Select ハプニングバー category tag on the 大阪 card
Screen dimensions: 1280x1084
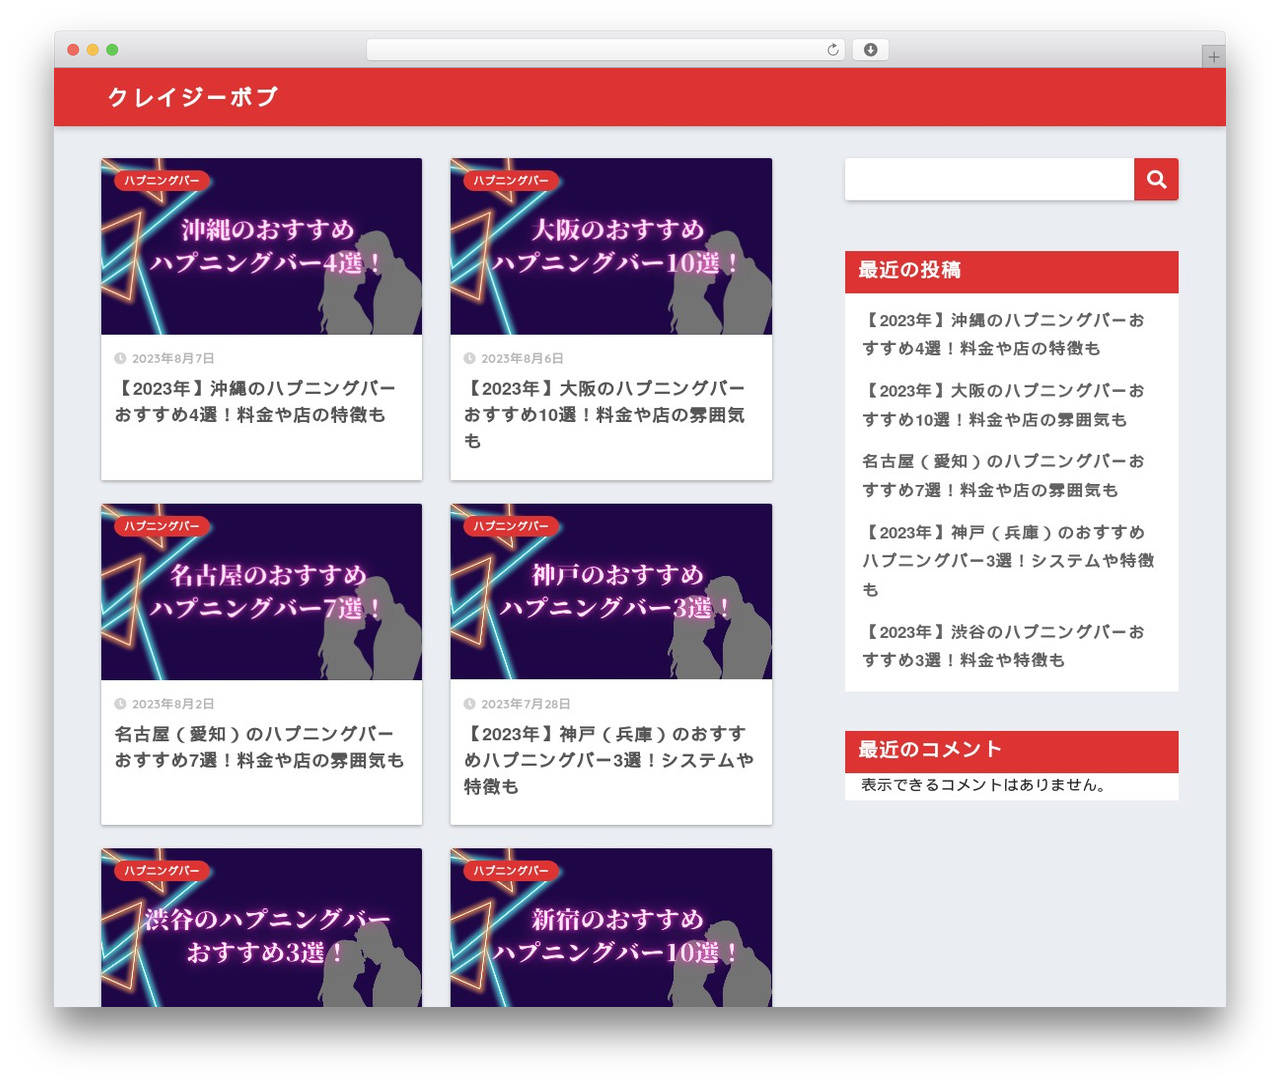pos(511,181)
